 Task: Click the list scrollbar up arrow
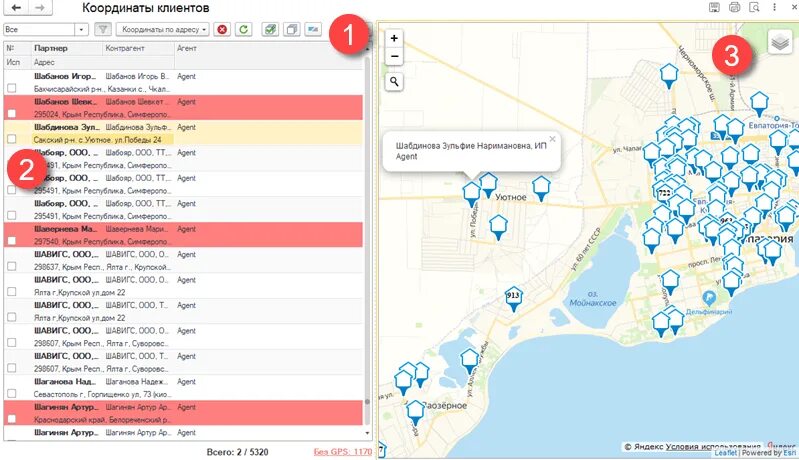(367, 49)
